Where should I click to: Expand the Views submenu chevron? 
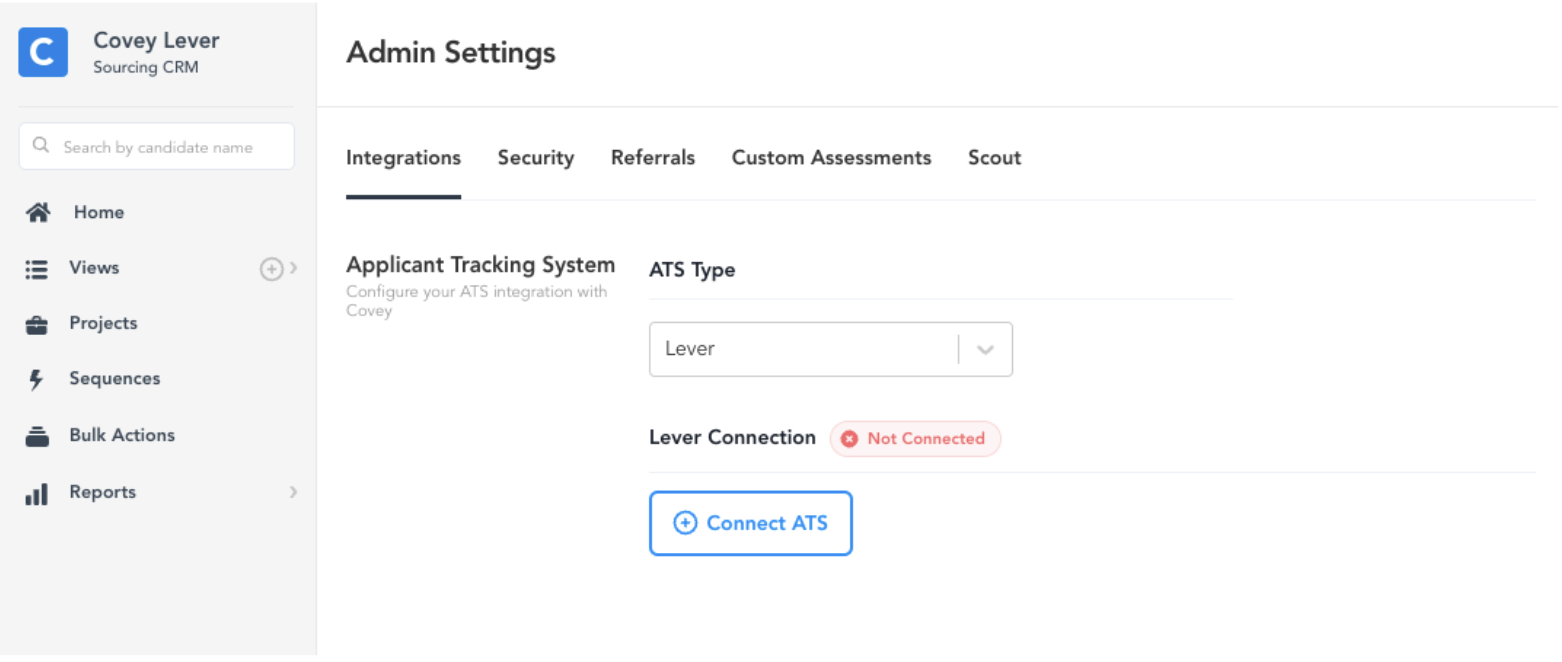pyautogui.click(x=293, y=268)
